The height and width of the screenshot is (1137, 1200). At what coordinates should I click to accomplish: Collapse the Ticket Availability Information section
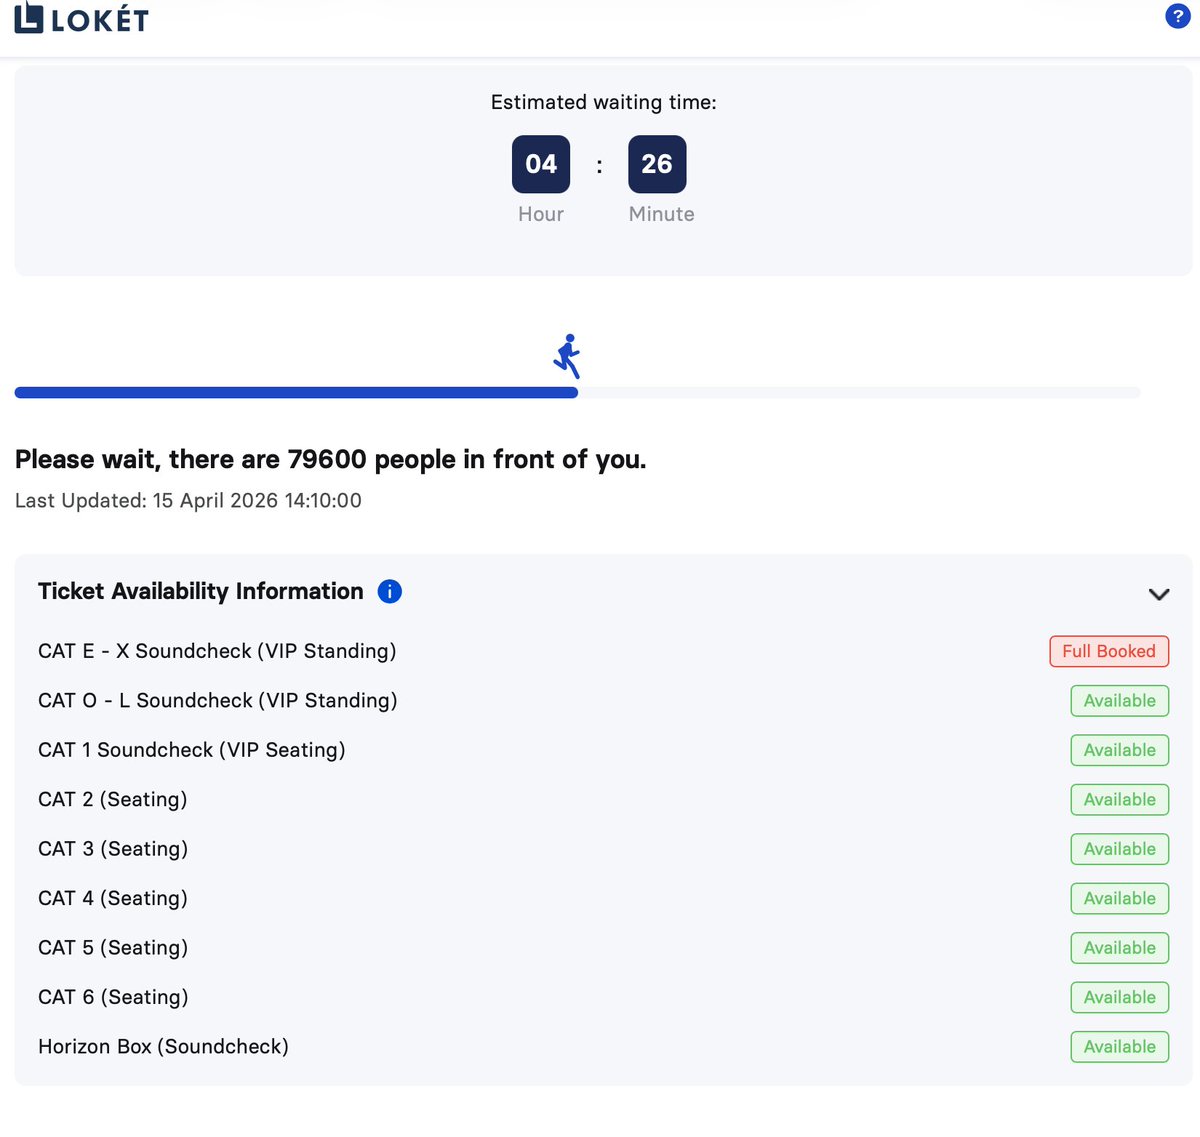(x=1159, y=594)
